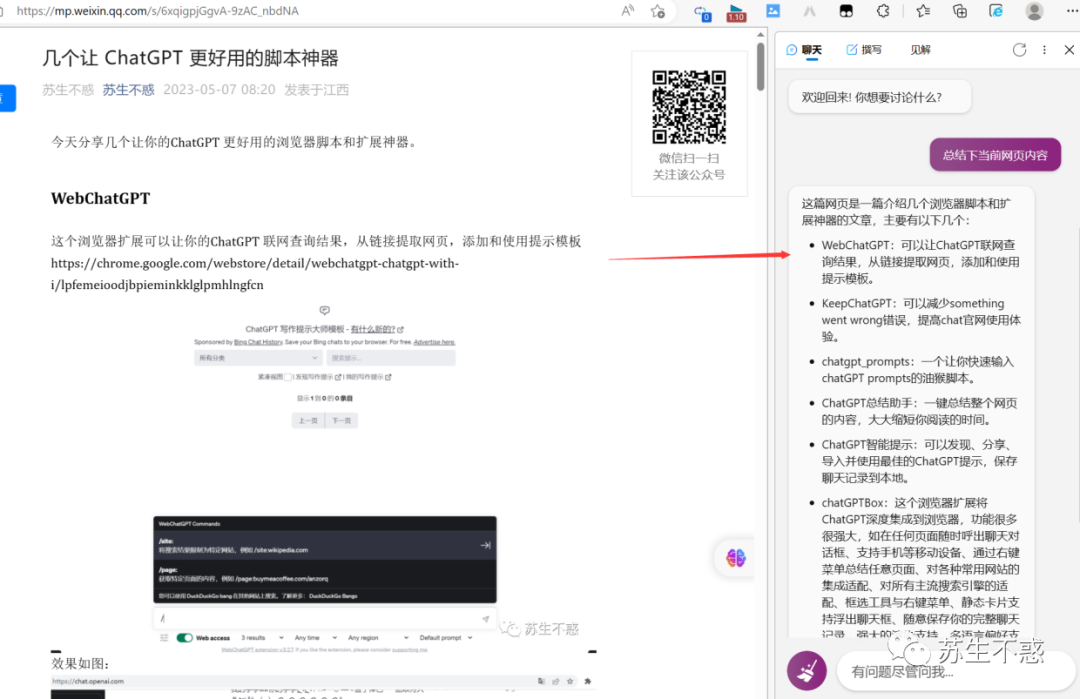Click the WeChat QR code image

point(689,107)
